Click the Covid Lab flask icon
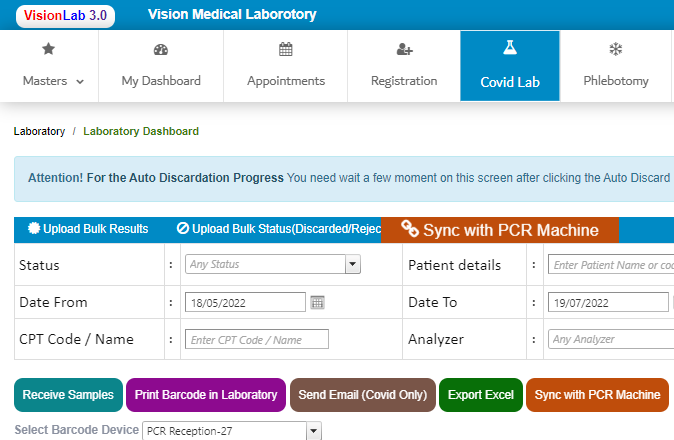Viewport: 674px width, 440px height. [510, 48]
